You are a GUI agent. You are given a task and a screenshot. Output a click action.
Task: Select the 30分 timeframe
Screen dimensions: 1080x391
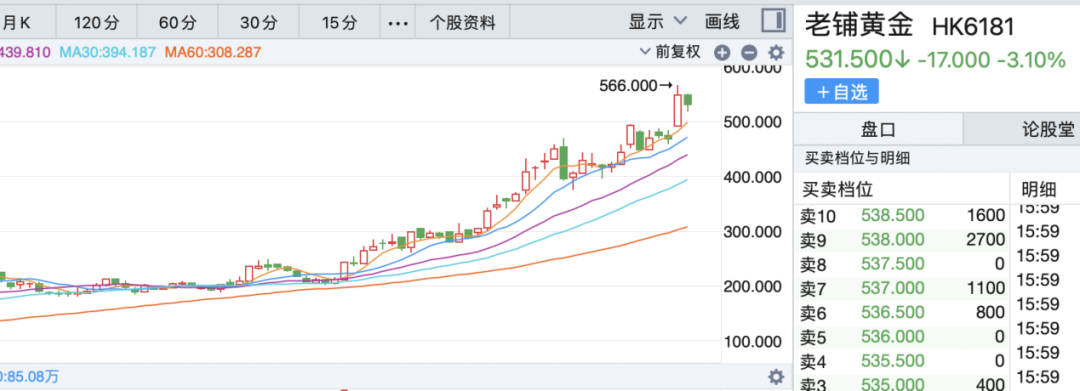[x=259, y=23]
